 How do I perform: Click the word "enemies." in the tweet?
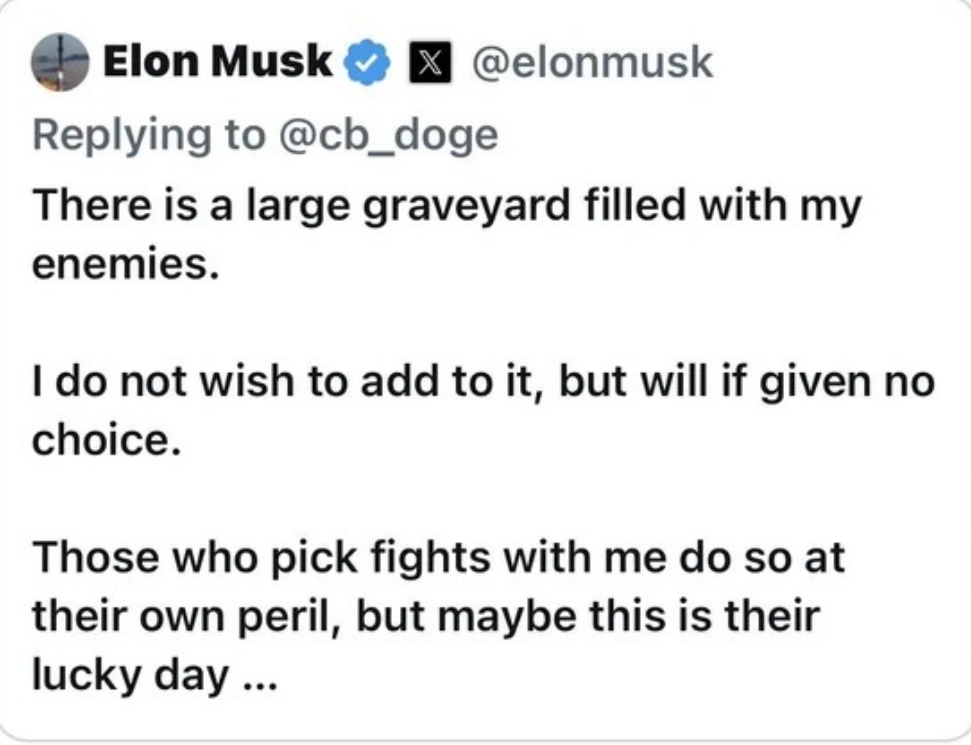126,264
